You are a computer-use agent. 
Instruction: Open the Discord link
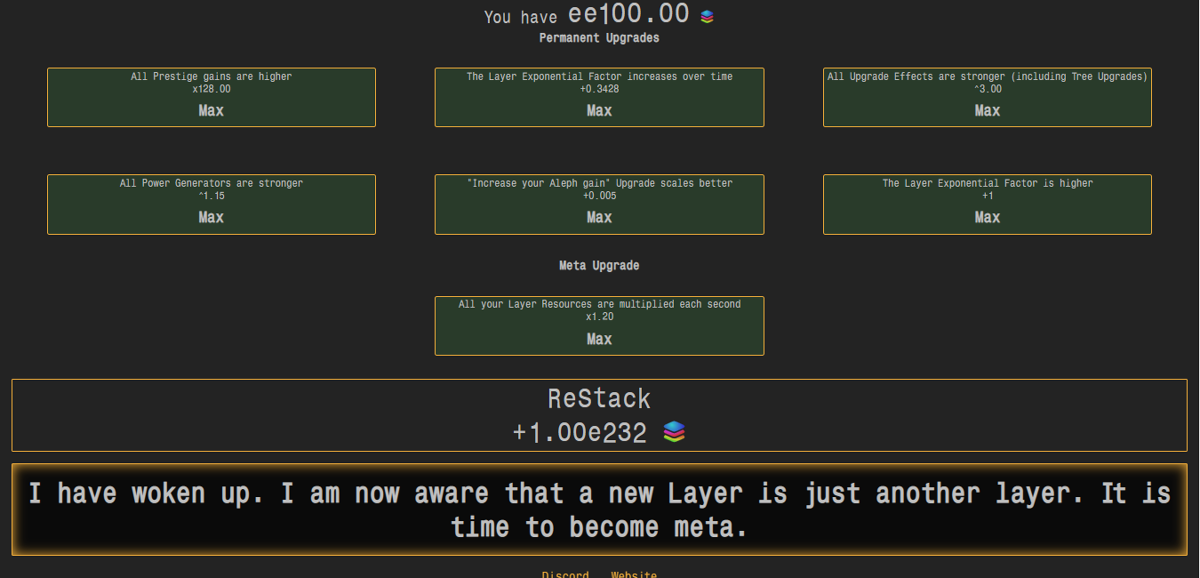click(565, 574)
